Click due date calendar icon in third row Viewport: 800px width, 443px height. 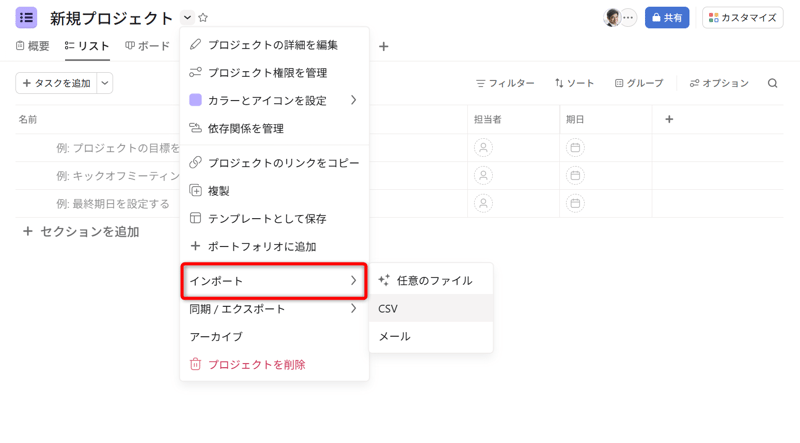[x=575, y=204]
